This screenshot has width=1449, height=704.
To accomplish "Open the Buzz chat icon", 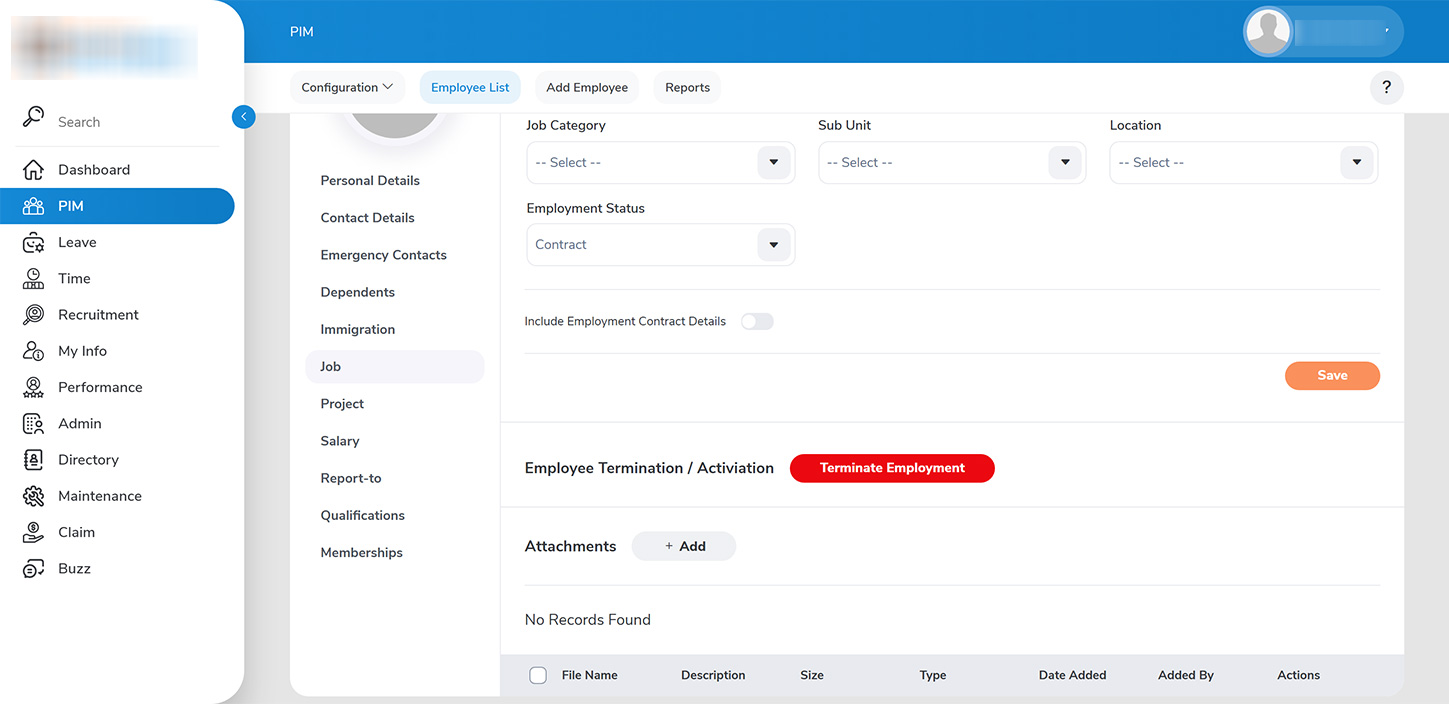I will tap(34, 569).
